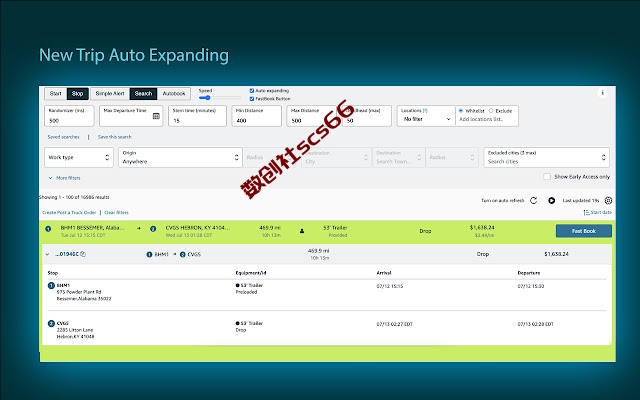The height and width of the screenshot is (400, 640).
Task: Click the 469.9 mi distance in green row
Action: [x=270, y=228]
